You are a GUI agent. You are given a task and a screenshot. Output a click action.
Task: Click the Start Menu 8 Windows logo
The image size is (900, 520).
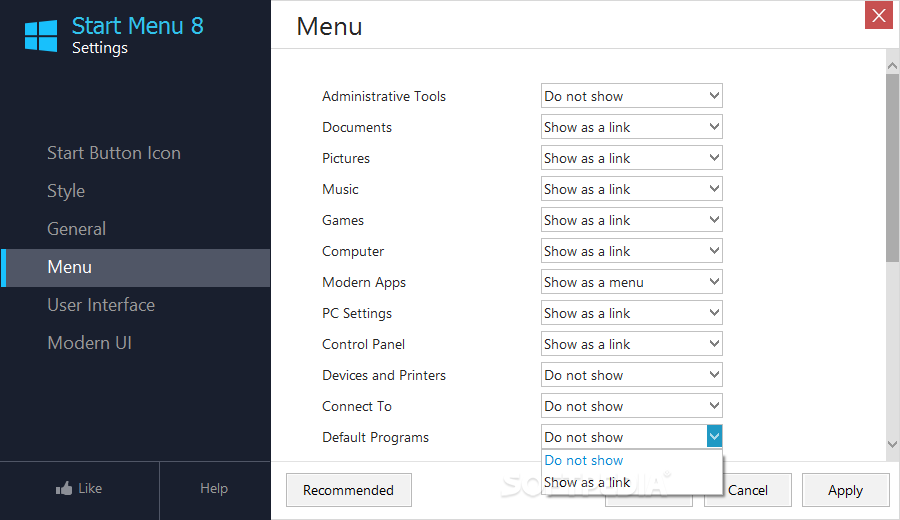41,36
